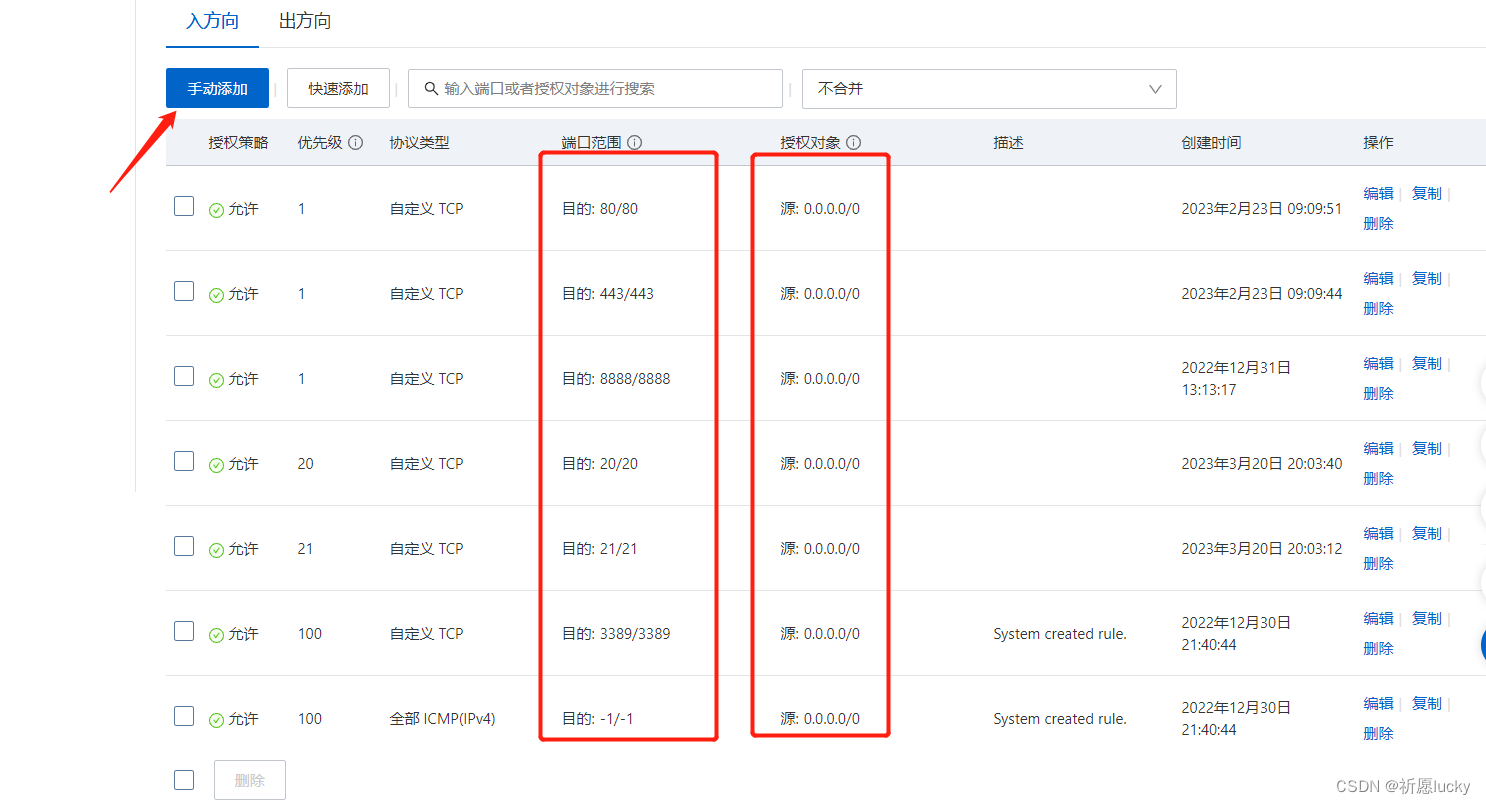Select checkbox for port 21/21 rule
This screenshot has width=1486, height=805.
click(x=184, y=546)
